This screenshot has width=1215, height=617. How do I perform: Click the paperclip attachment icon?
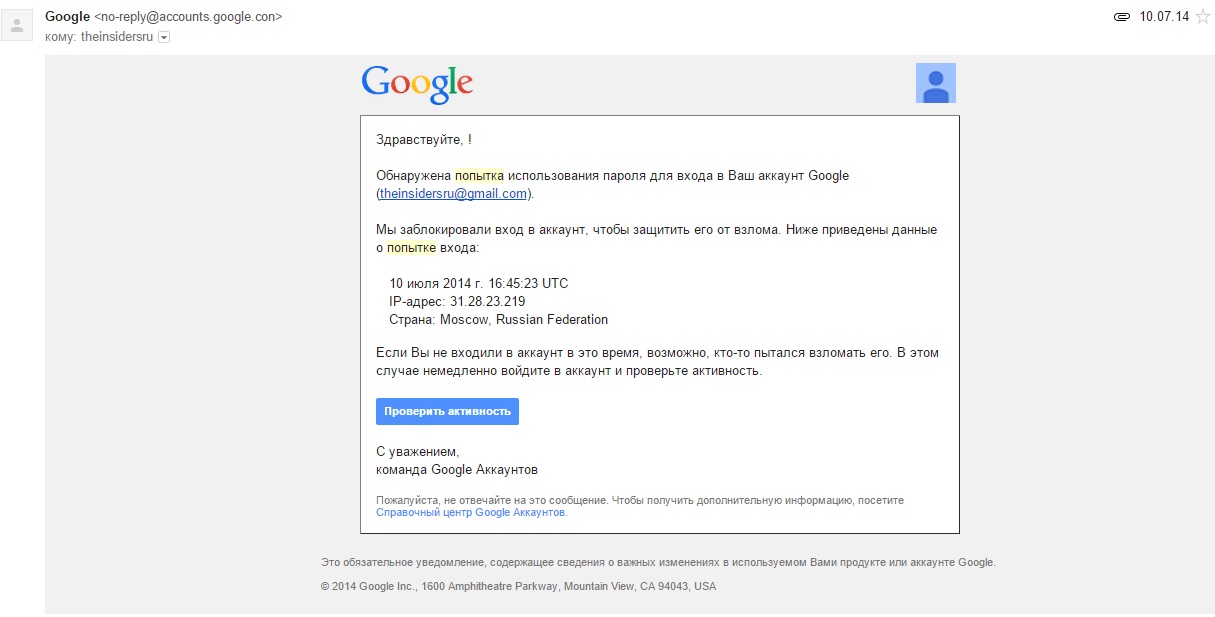click(x=1121, y=17)
